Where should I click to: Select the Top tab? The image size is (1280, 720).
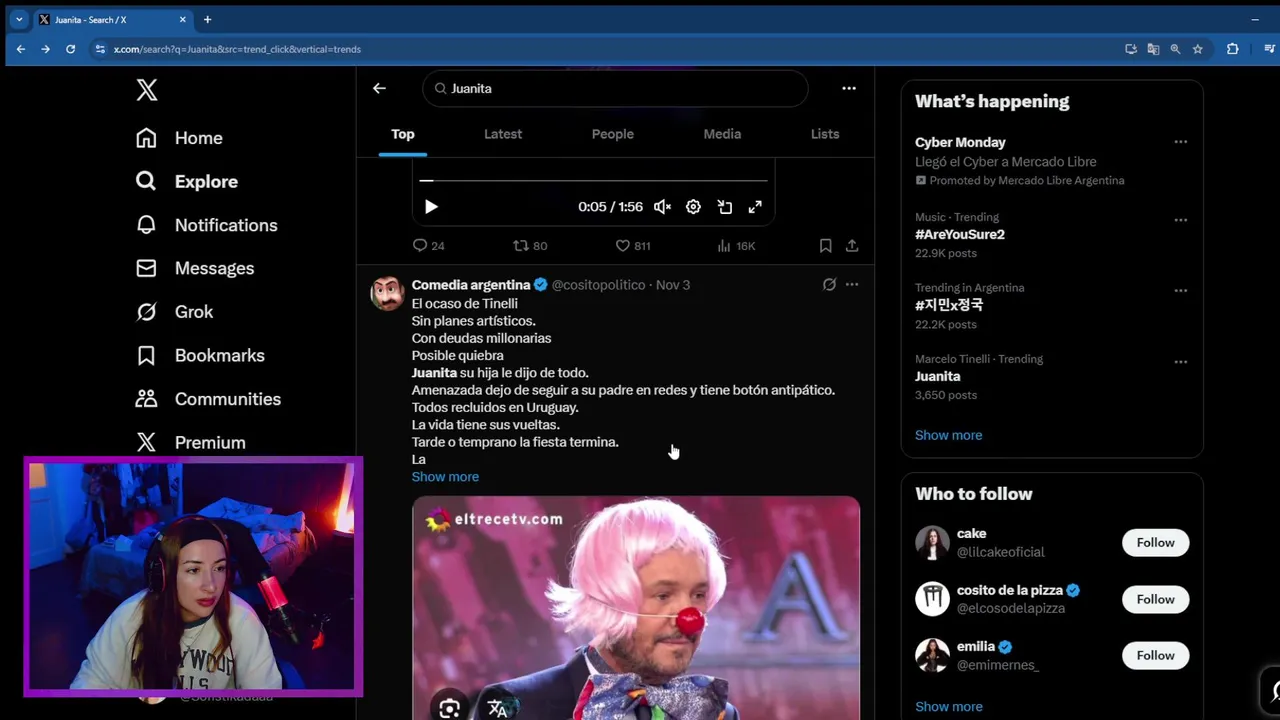pos(403,134)
